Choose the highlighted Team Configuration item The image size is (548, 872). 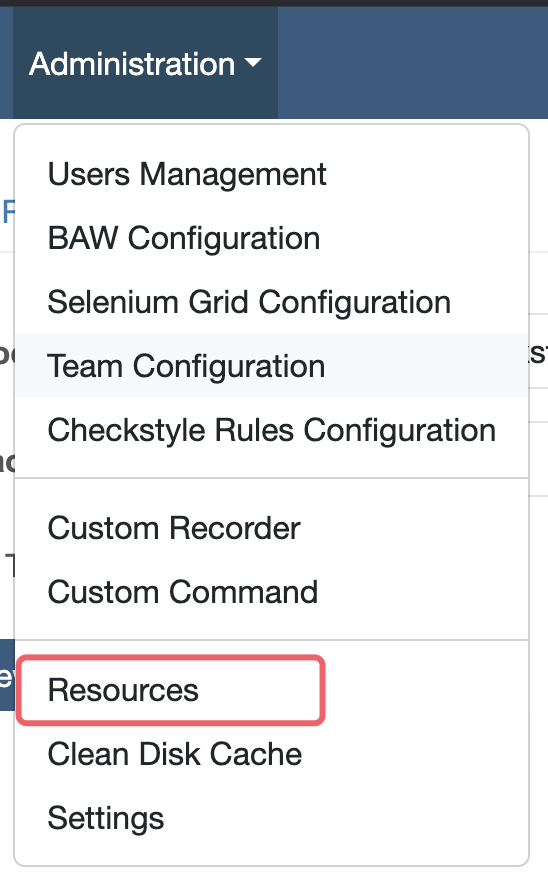271,366
